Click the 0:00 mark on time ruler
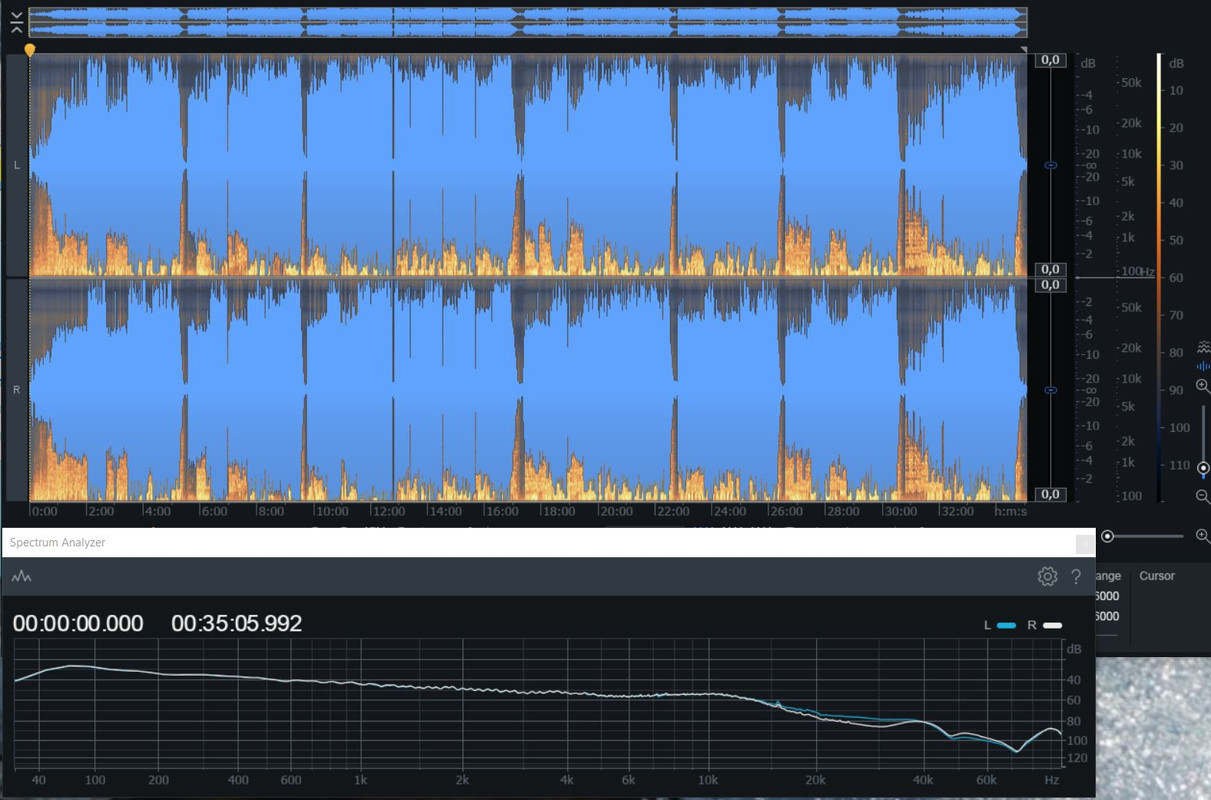 [44, 511]
